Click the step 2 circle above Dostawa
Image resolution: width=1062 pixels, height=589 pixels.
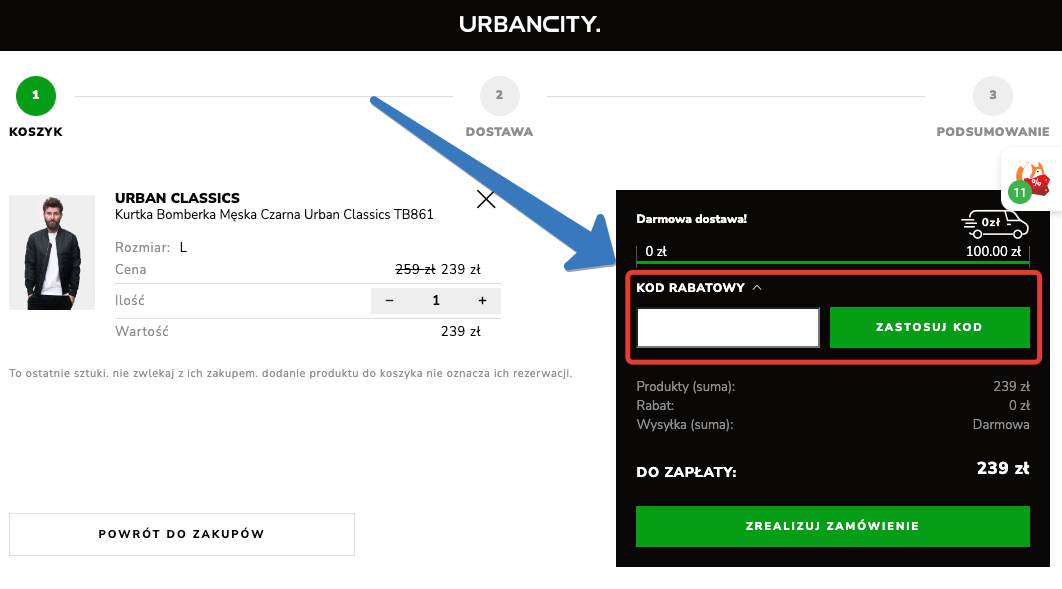point(499,96)
